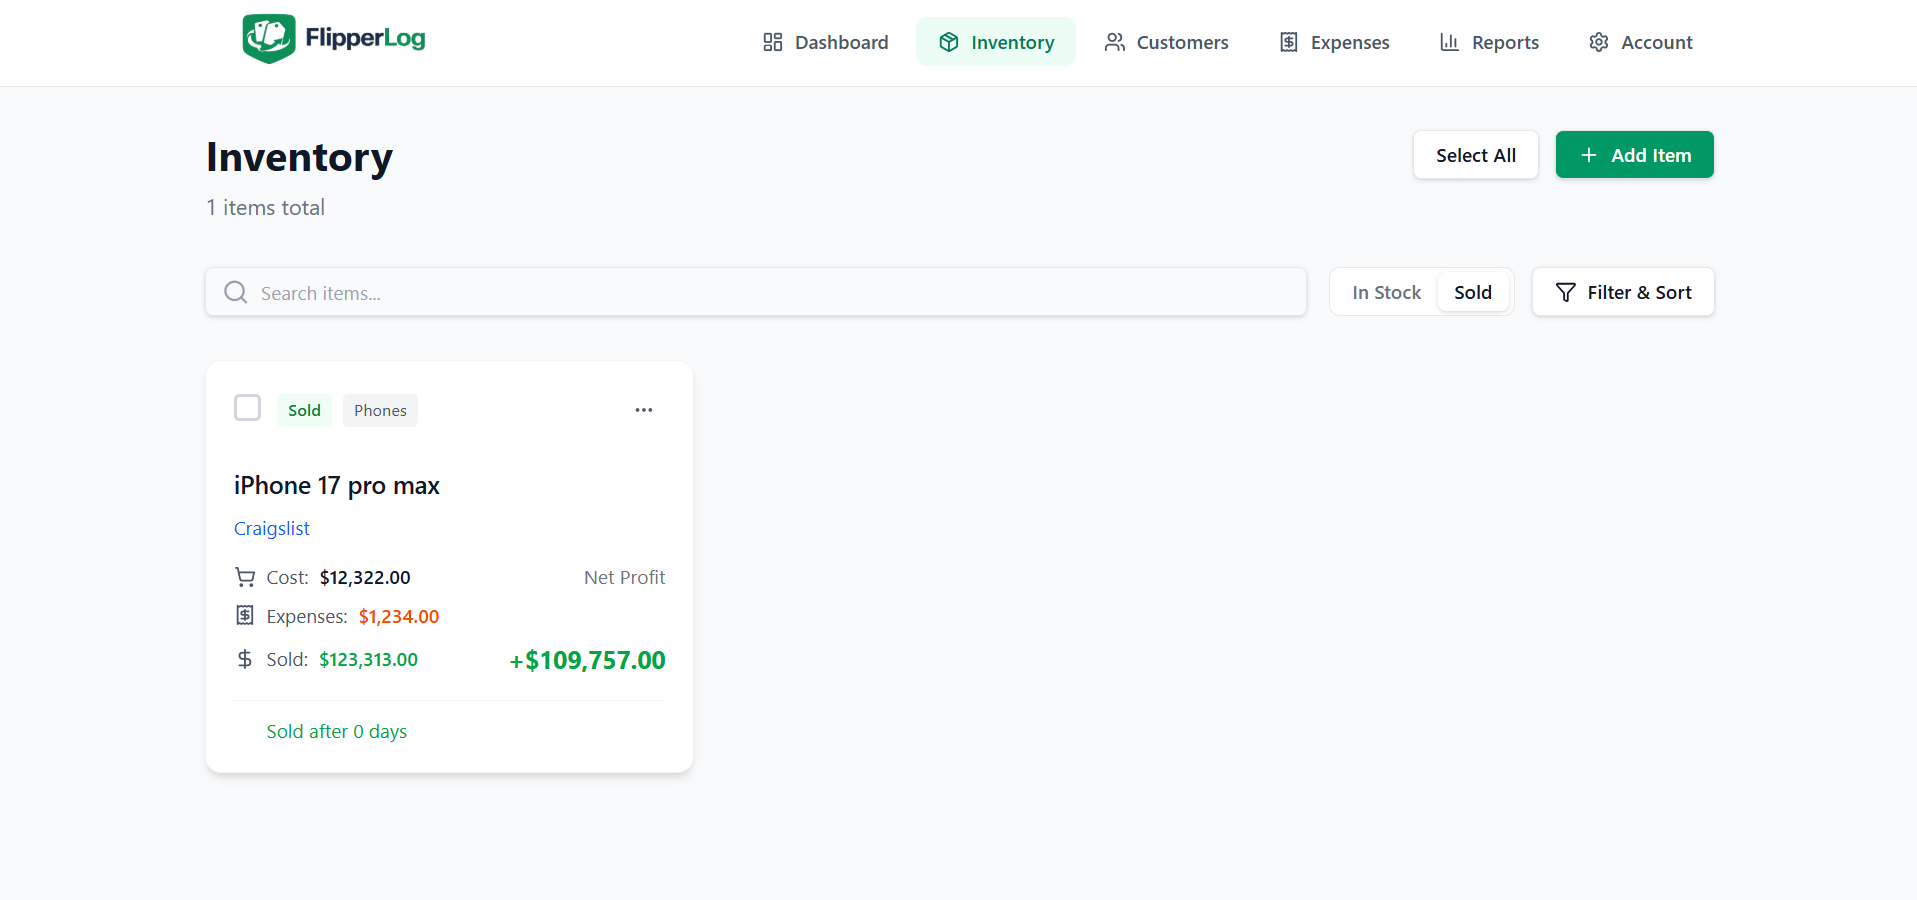This screenshot has width=1917, height=900.
Task: Click the search magnifier icon
Action: [x=236, y=292]
